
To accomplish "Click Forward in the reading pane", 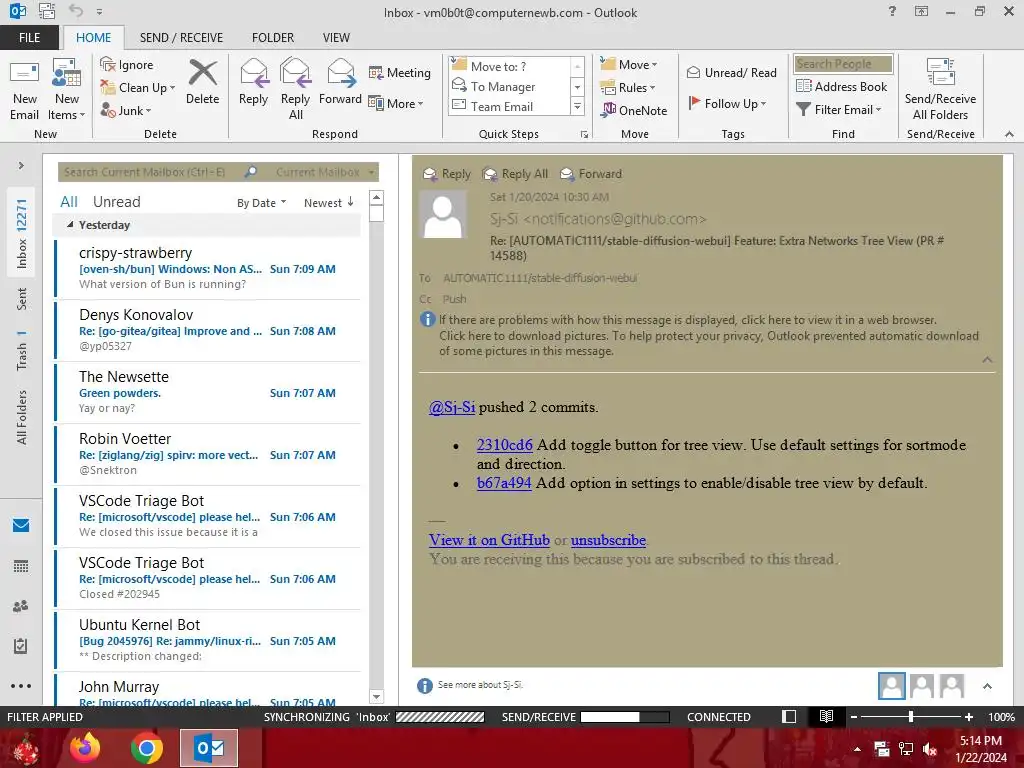I will (x=591, y=174).
